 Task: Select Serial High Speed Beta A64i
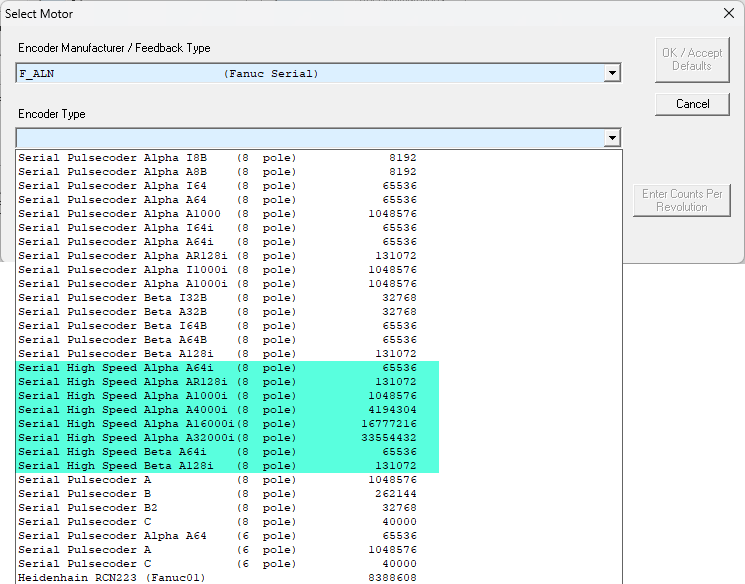[319, 452]
